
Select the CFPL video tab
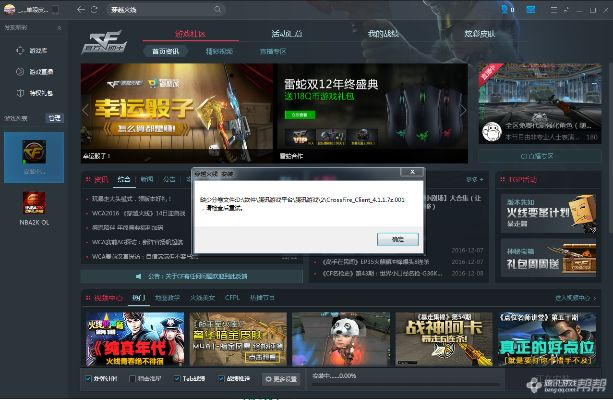pos(232,298)
